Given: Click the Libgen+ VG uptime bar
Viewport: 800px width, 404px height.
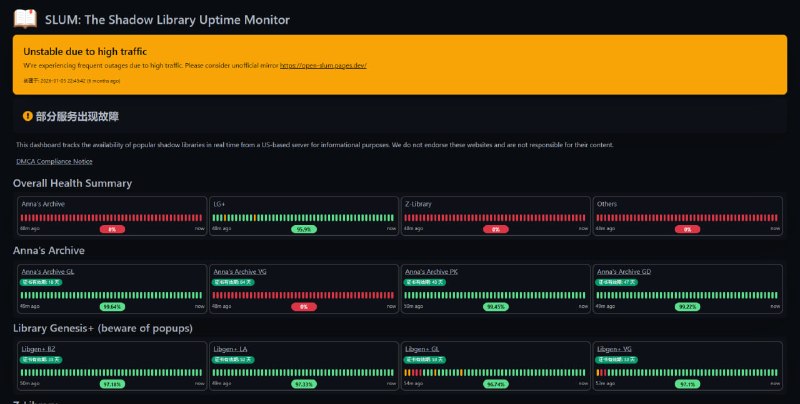Looking at the screenshot, I should tap(687, 373).
